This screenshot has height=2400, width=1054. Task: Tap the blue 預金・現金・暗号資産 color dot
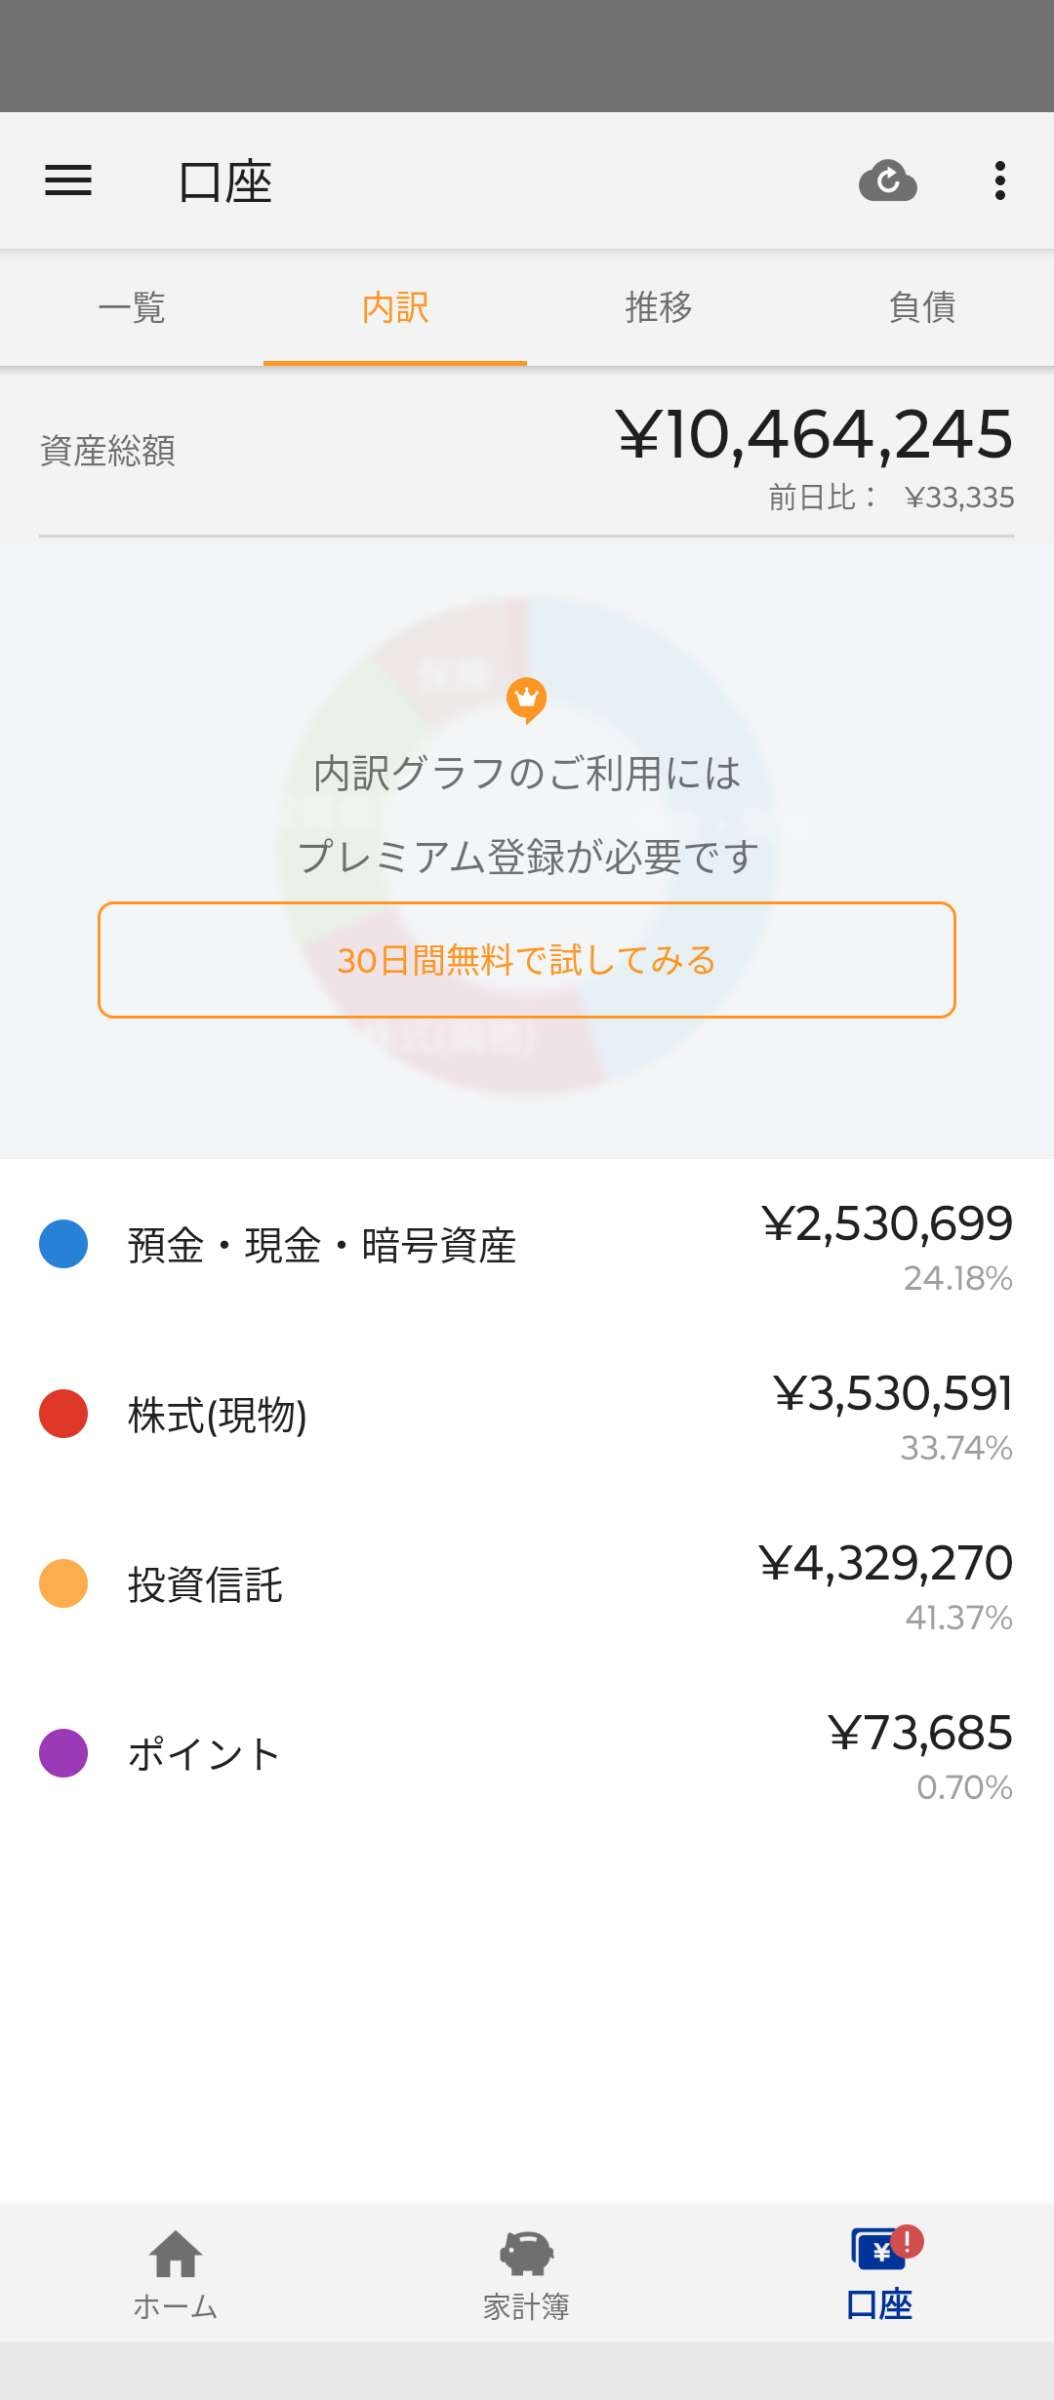click(63, 1244)
